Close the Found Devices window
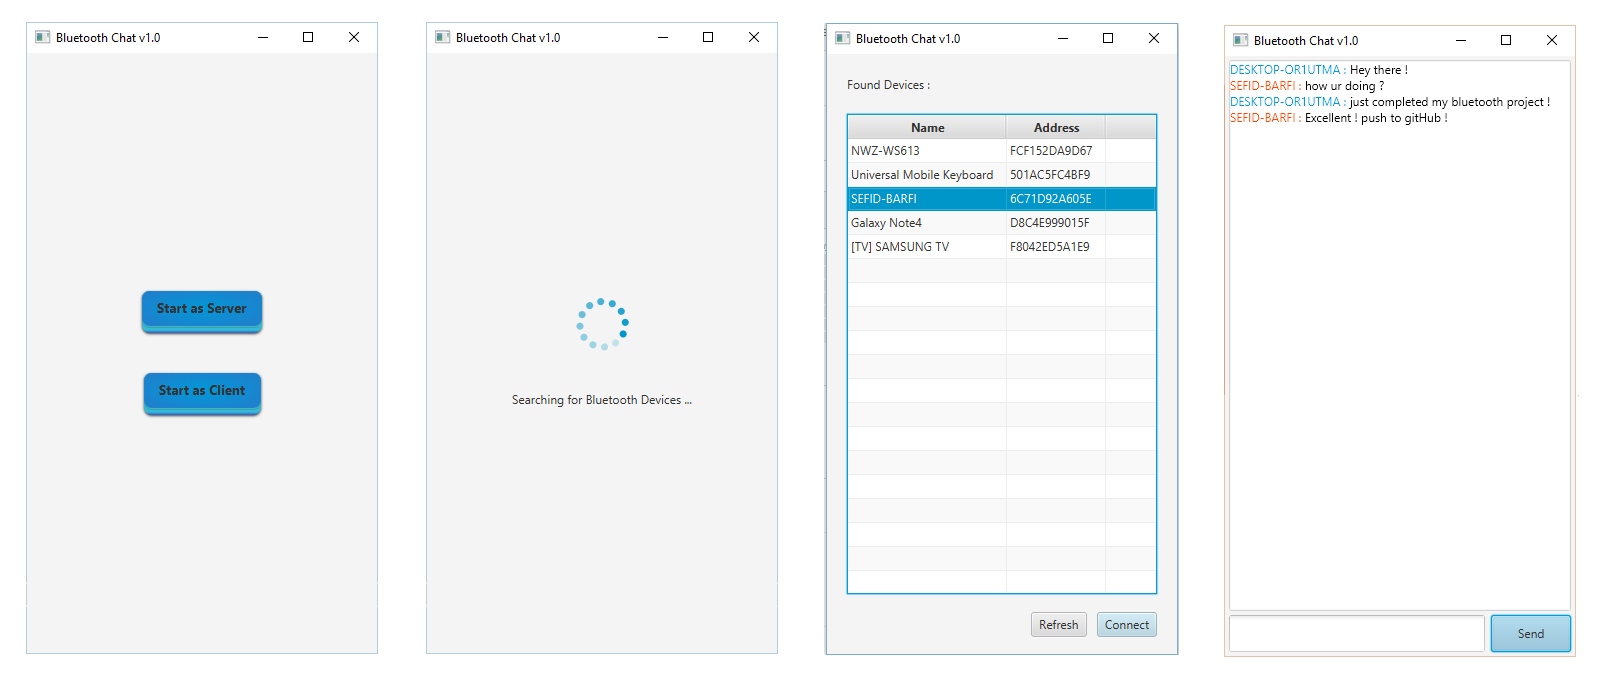Image resolution: width=1612 pixels, height=684 pixels. 1154,38
